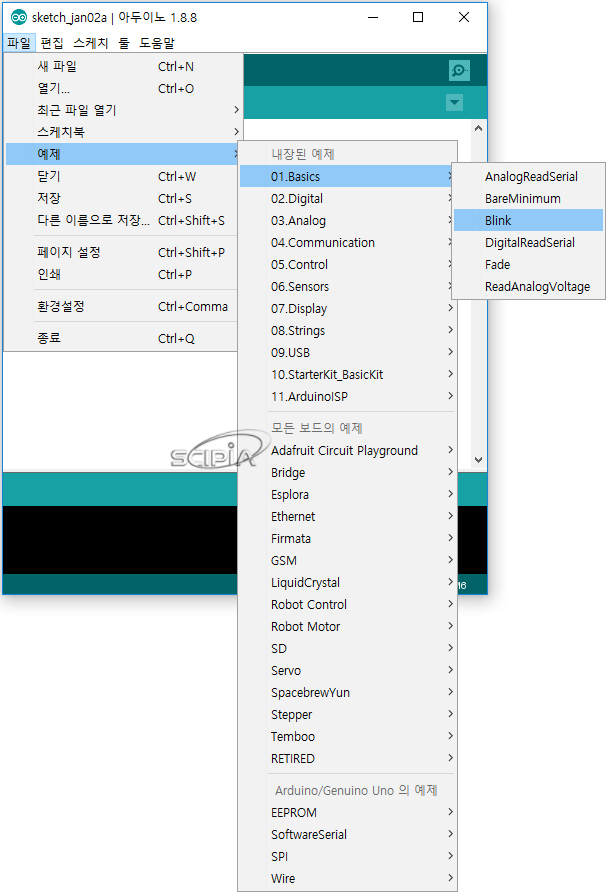Expand Wire examples submenu
The height and width of the screenshot is (892, 606).
(348, 878)
